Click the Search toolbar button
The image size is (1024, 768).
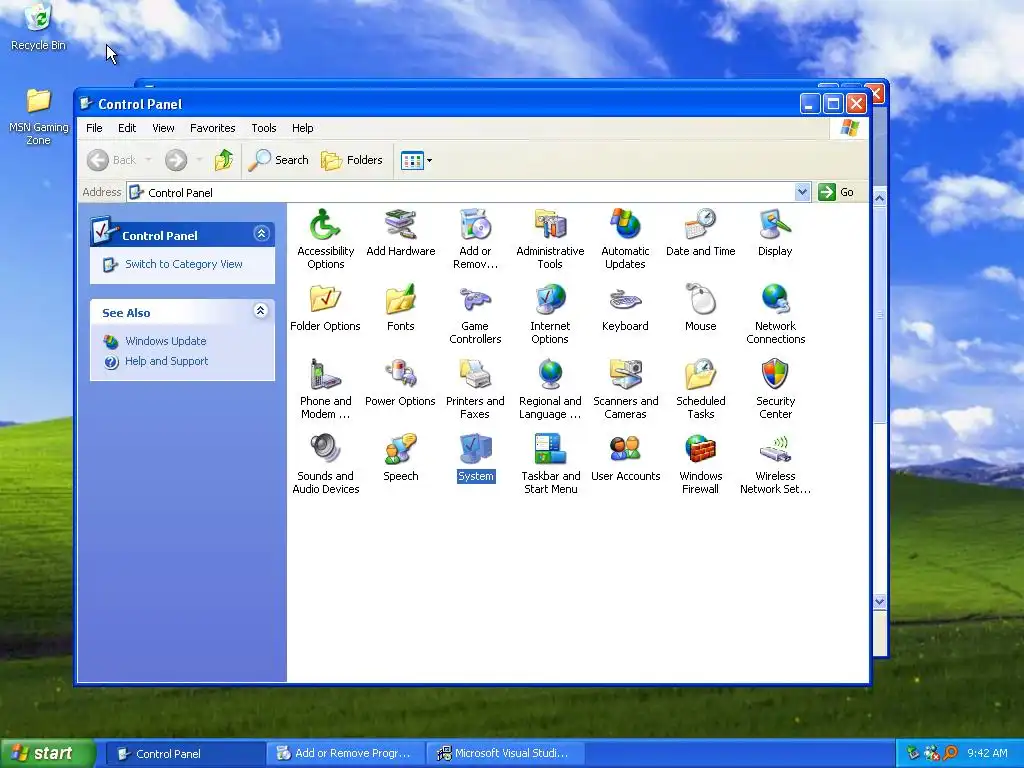point(279,160)
